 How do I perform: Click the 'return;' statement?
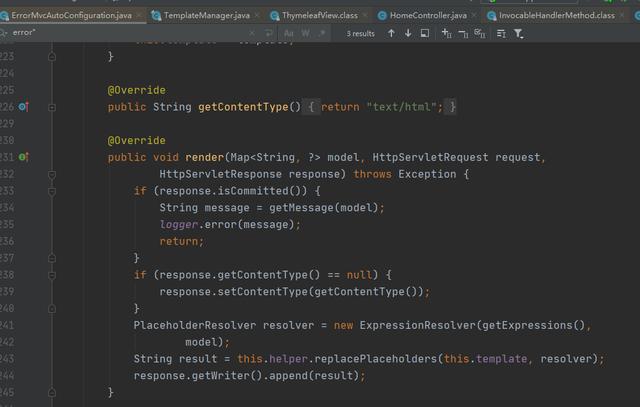point(182,241)
